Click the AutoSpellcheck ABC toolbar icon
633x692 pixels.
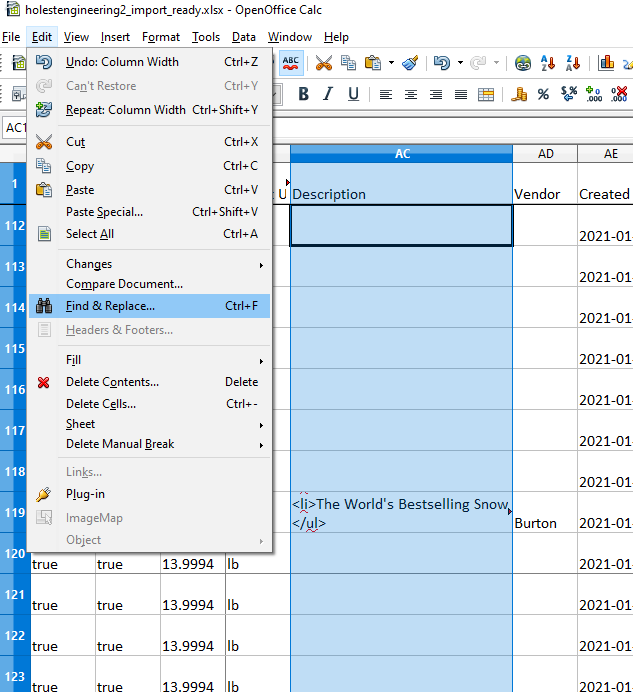pos(292,62)
